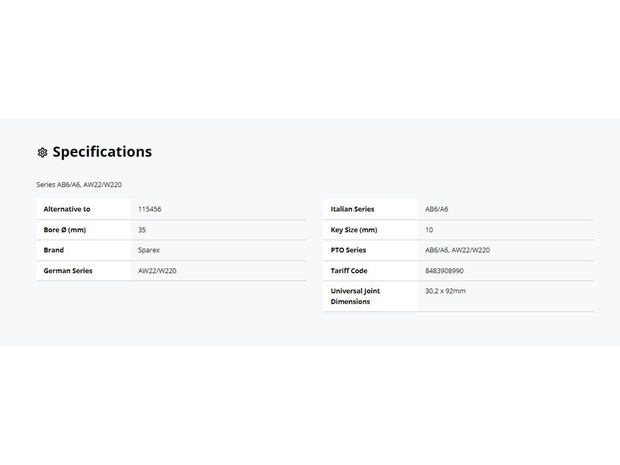The height and width of the screenshot is (465, 620).
Task: Select the key size value 10
Action: (429, 230)
